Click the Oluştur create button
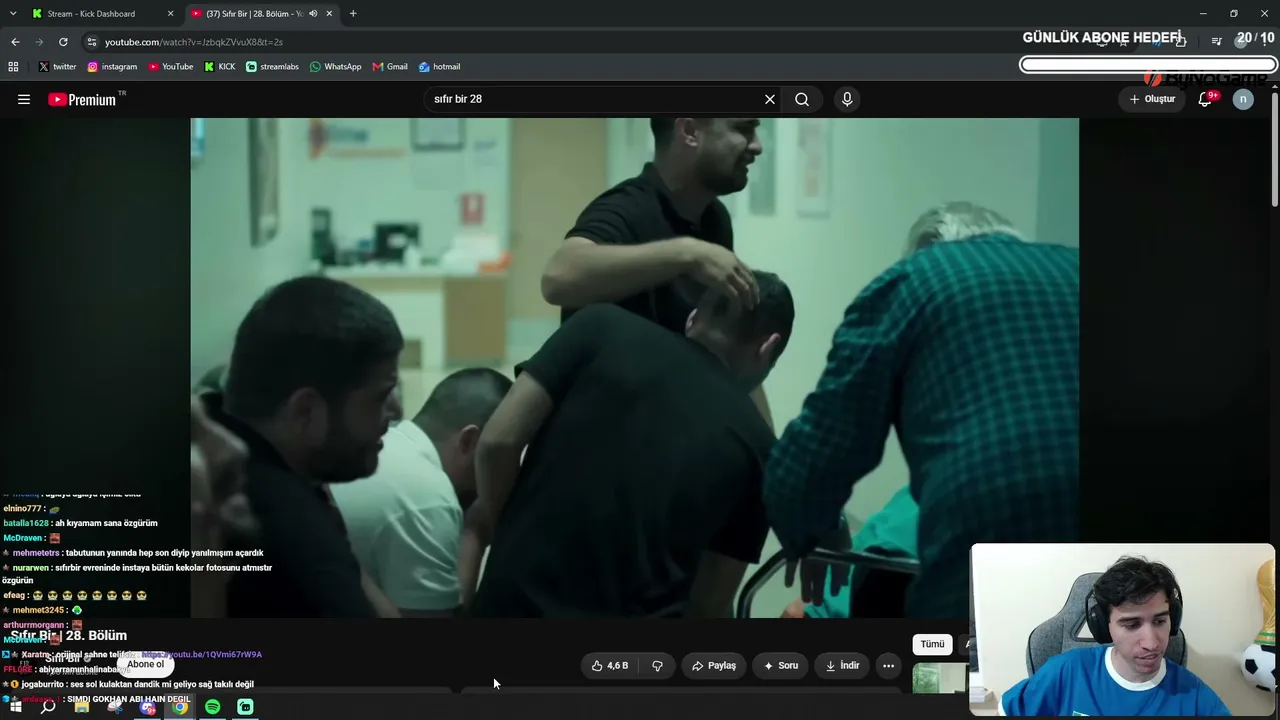The width and height of the screenshot is (1280, 720). (1153, 99)
